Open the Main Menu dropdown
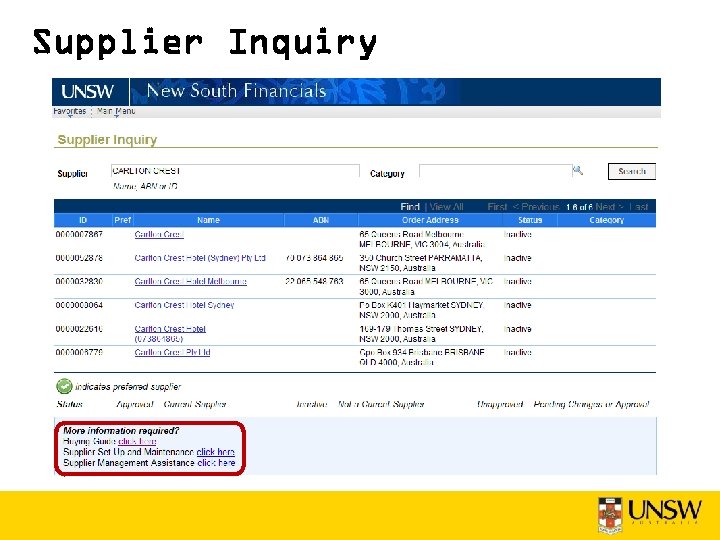720x540 pixels. pos(116,111)
